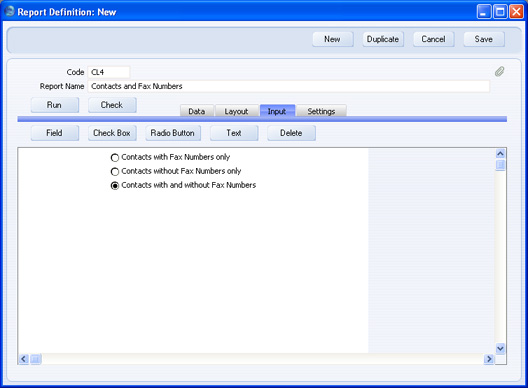Image resolution: width=528 pixels, height=388 pixels.
Task: Click the horizontal scrollbar left arrow
Action: 23,359
